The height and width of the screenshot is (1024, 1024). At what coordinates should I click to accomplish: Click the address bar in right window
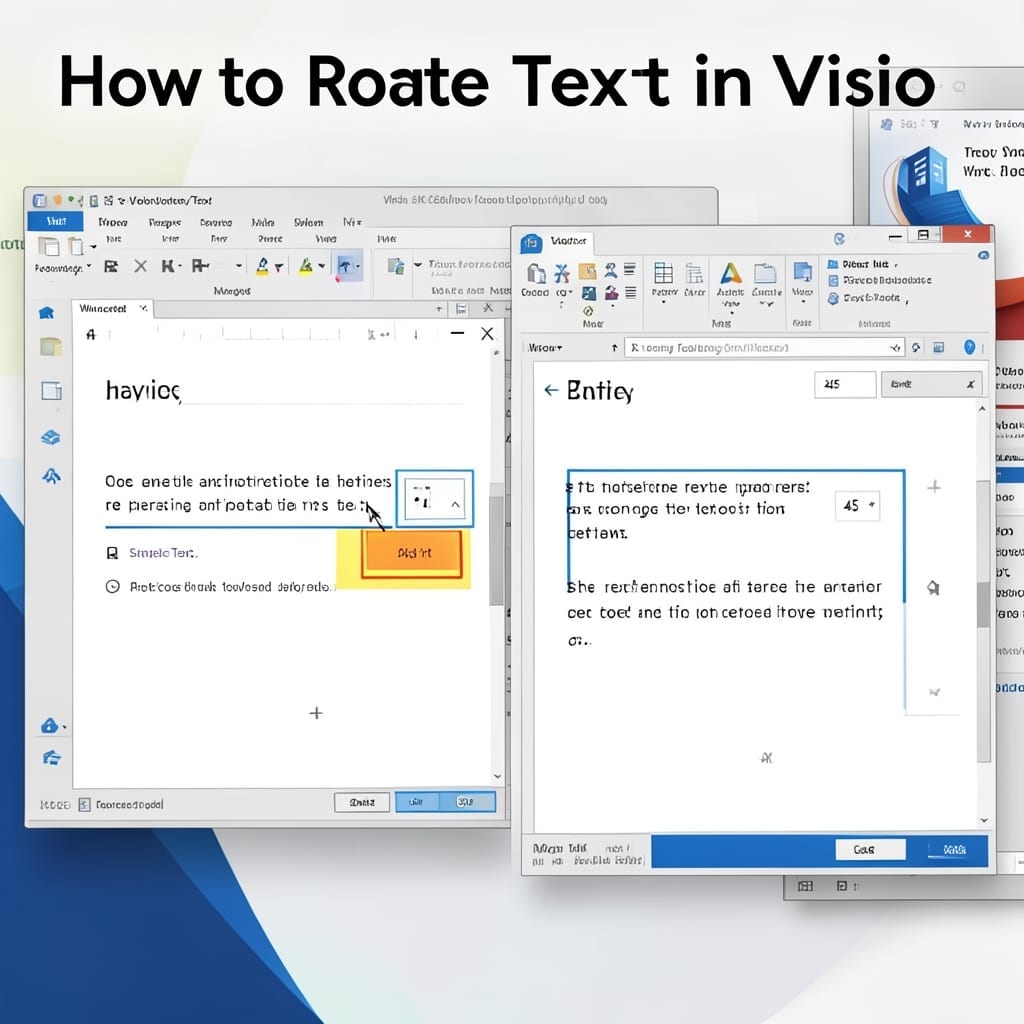764,347
